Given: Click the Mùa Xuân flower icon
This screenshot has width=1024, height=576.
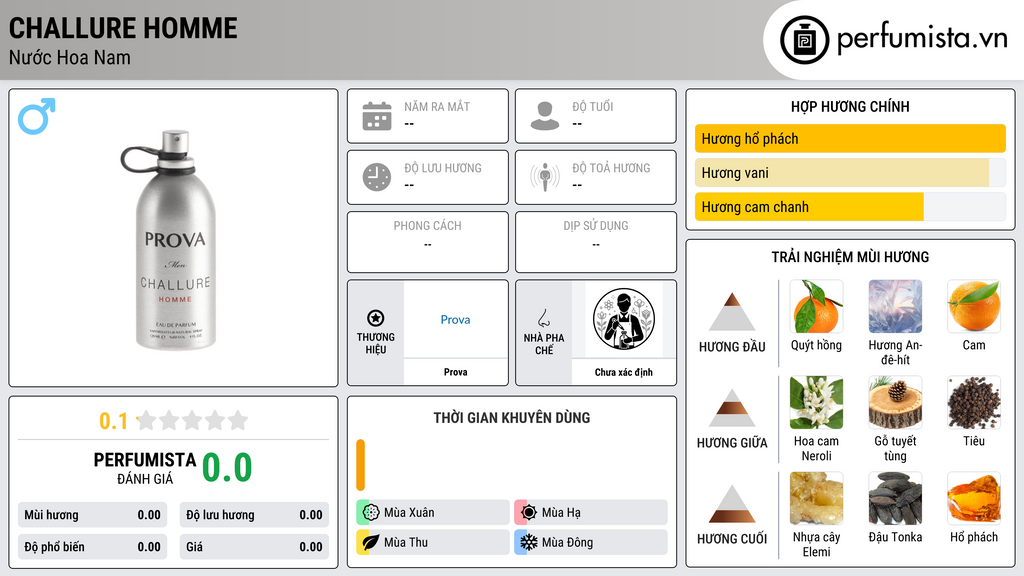Looking at the screenshot, I should pos(371,513).
